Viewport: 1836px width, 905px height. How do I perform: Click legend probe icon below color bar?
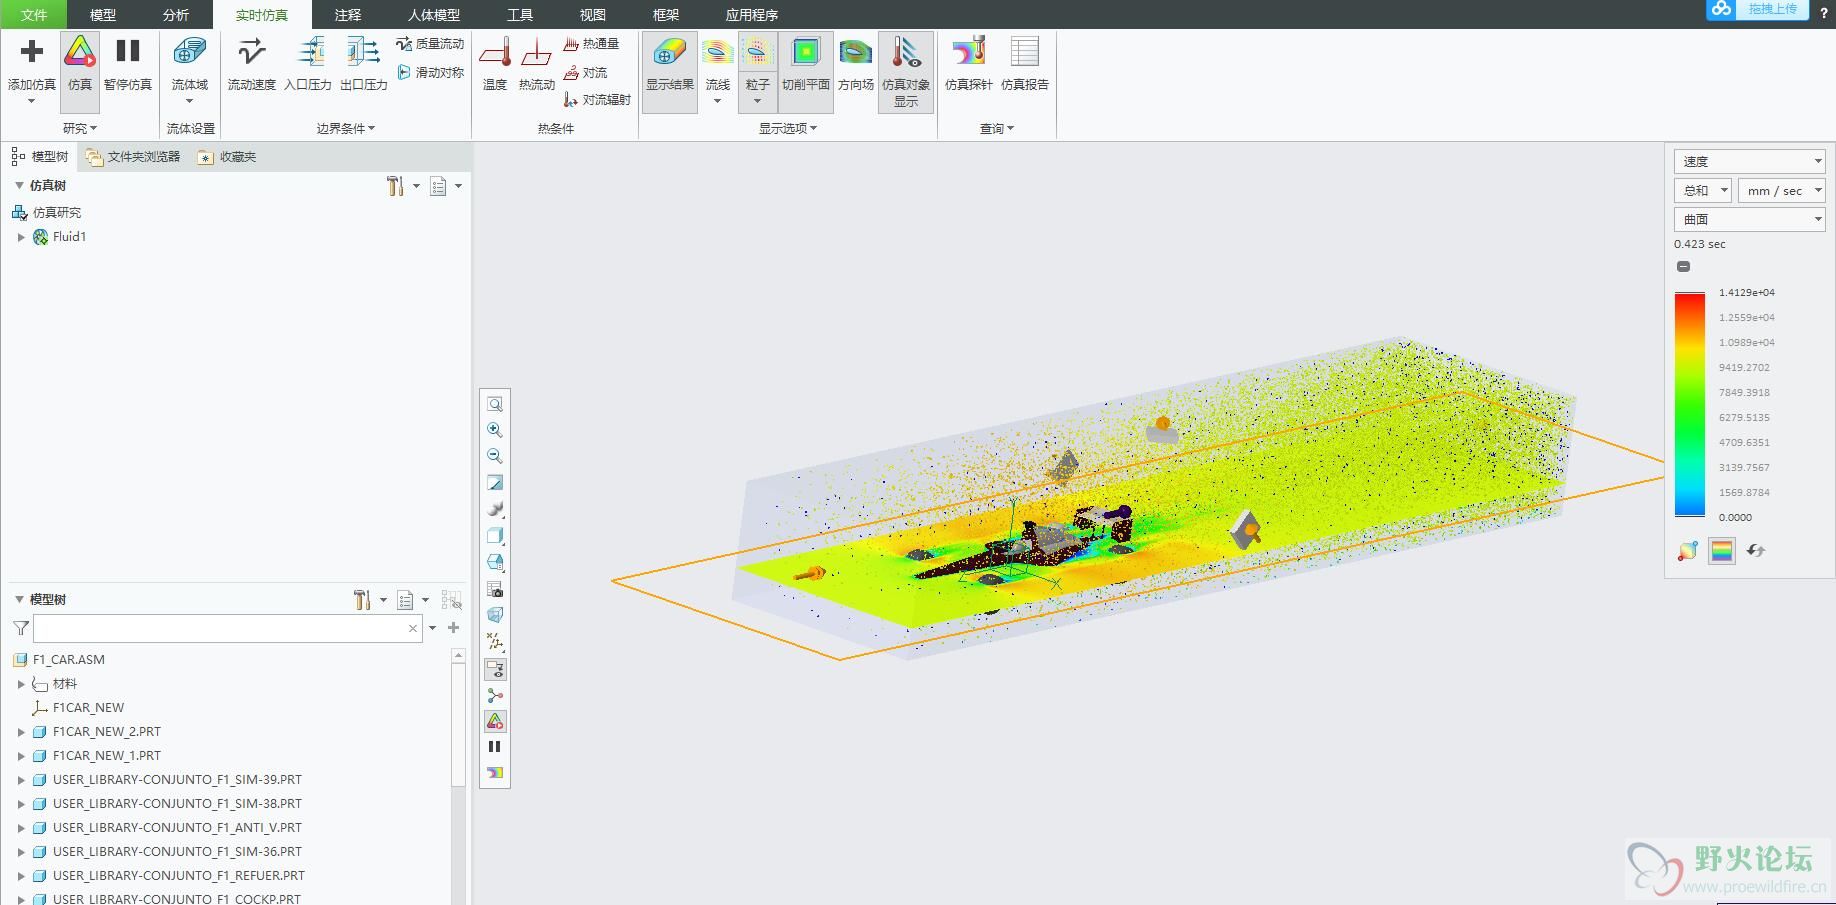(1687, 551)
